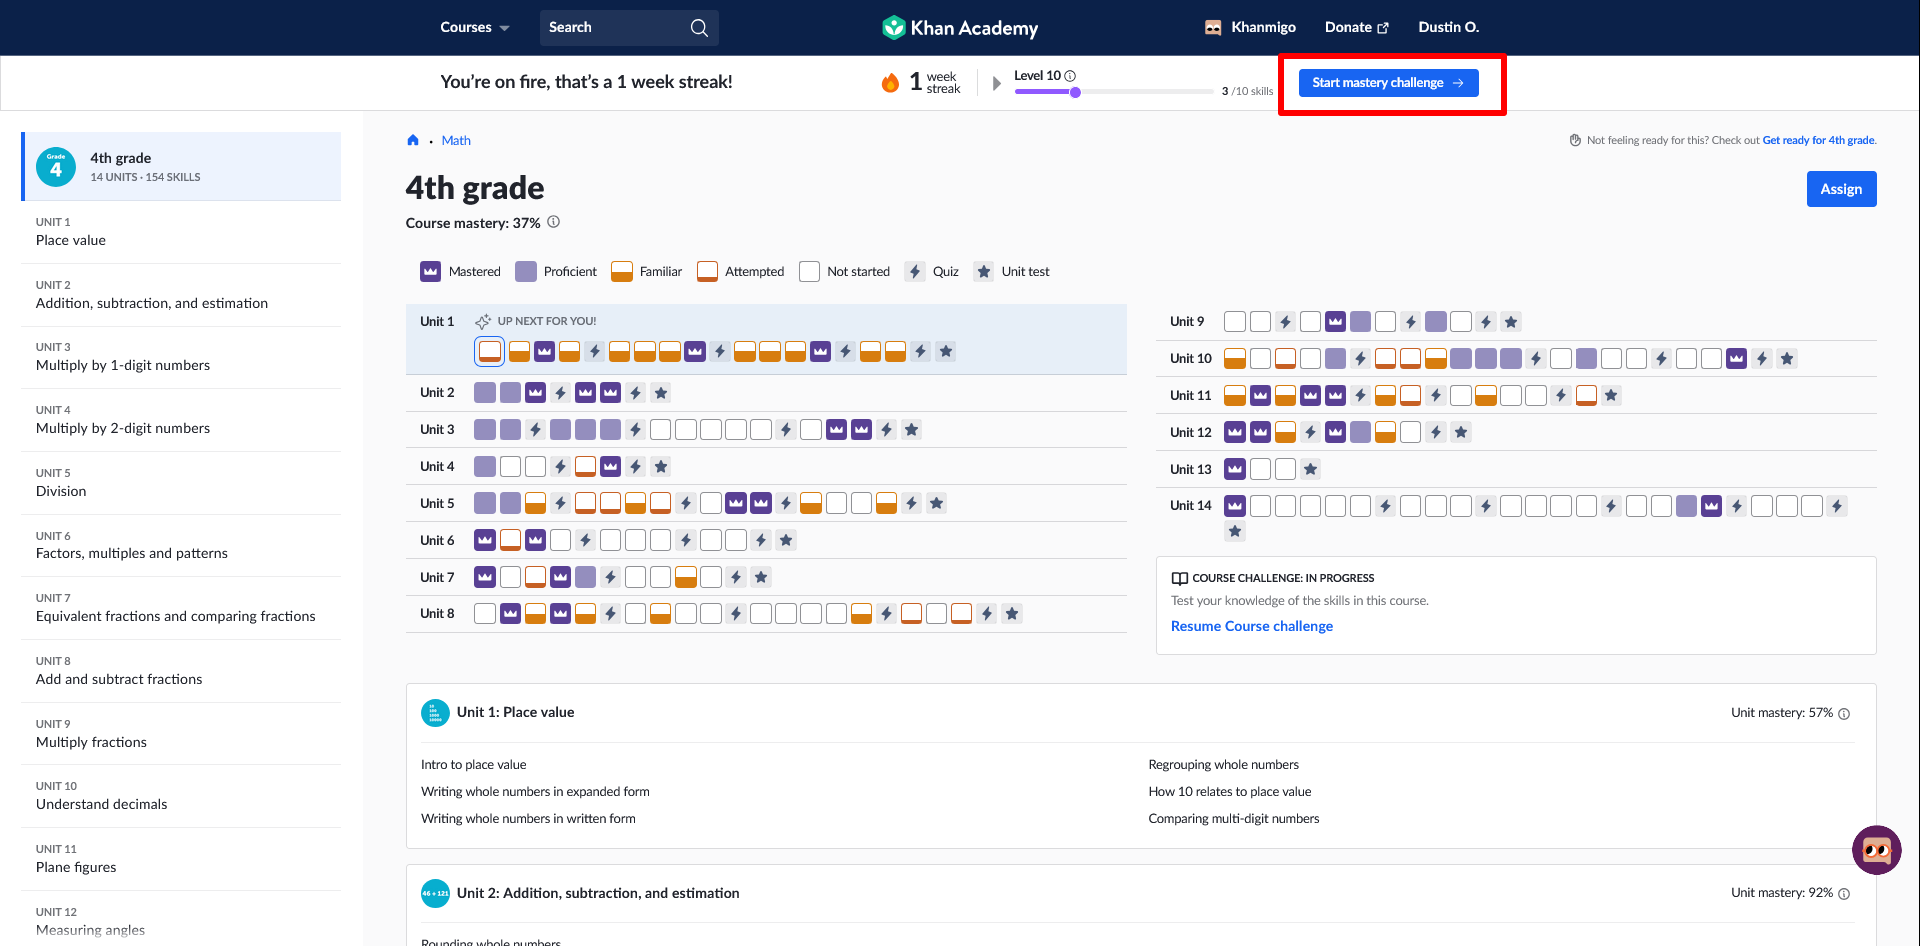Screen dimensions: 1920x946
Task: Select Unit 6 Factors, multiples and patterns
Action: [181, 545]
